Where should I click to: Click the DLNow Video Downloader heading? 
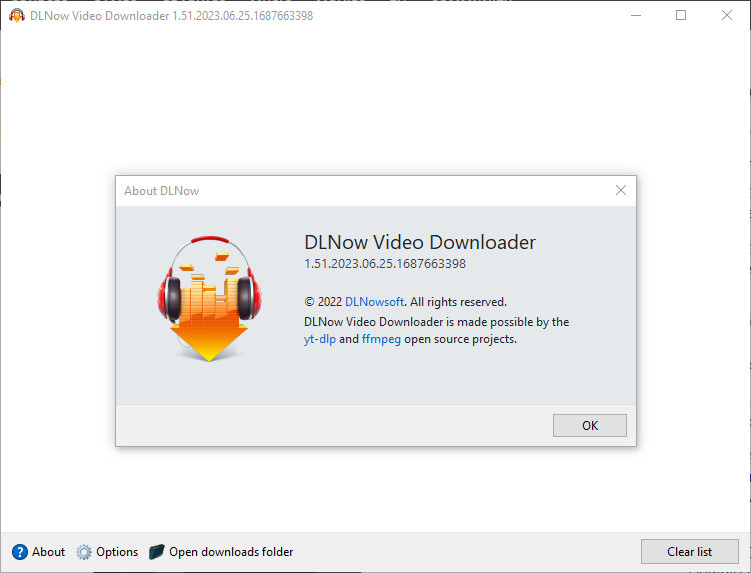(x=420, y=242)
